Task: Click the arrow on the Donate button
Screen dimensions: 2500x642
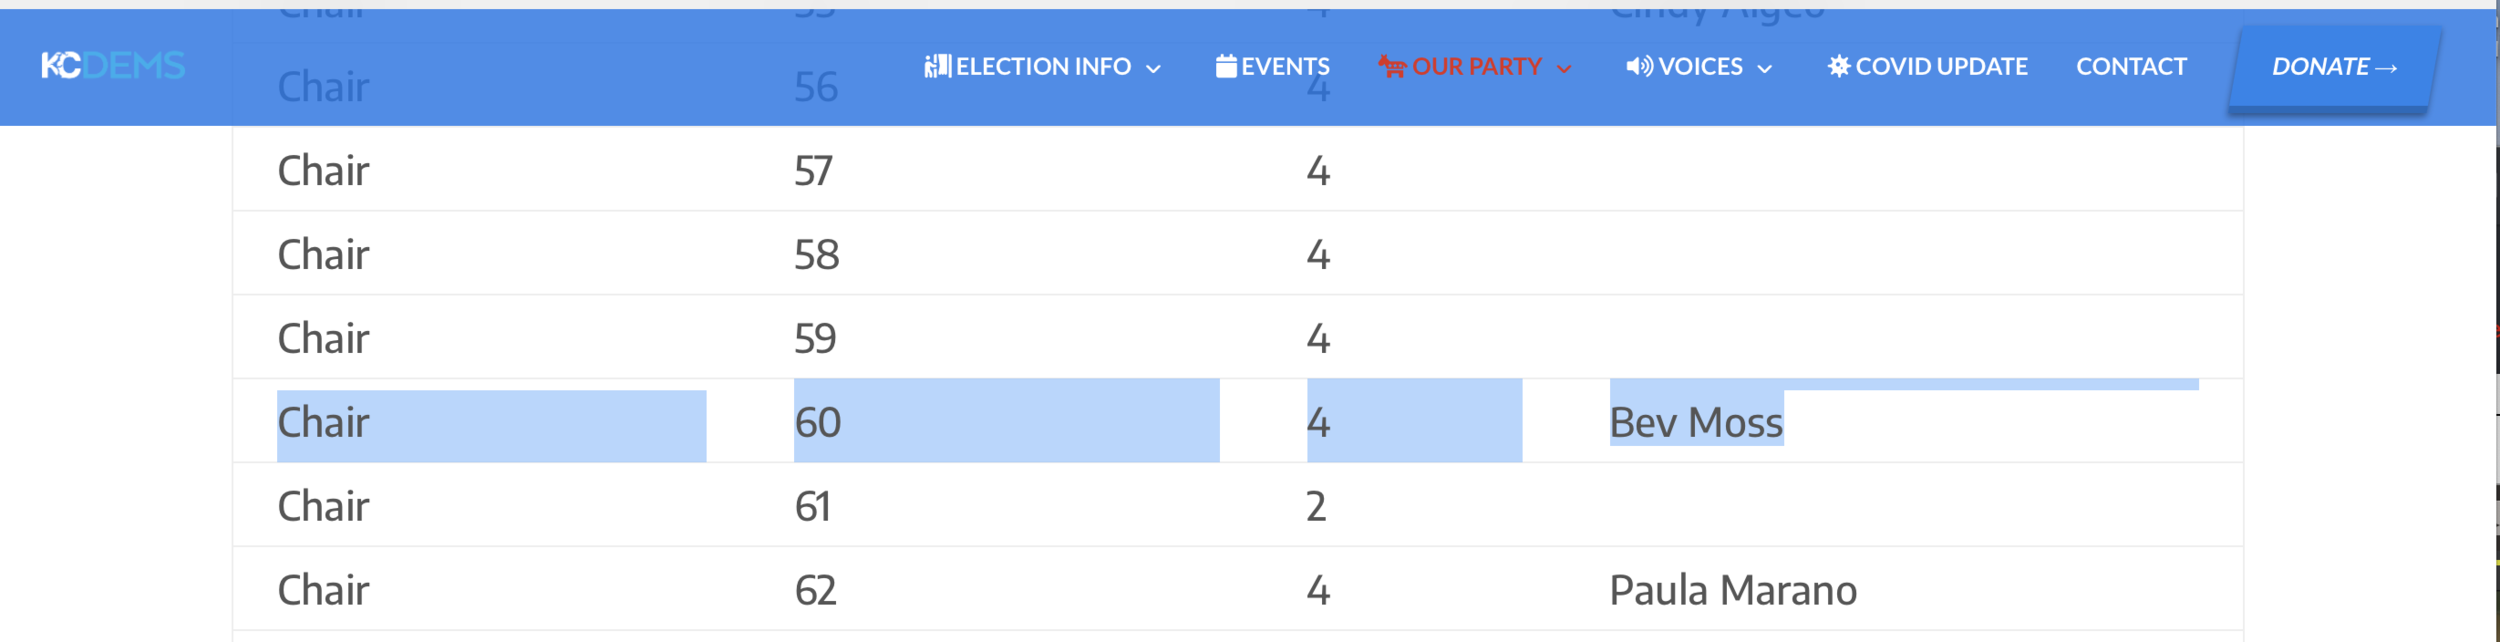Action: pyautogui.click(x=2387, y=68)
